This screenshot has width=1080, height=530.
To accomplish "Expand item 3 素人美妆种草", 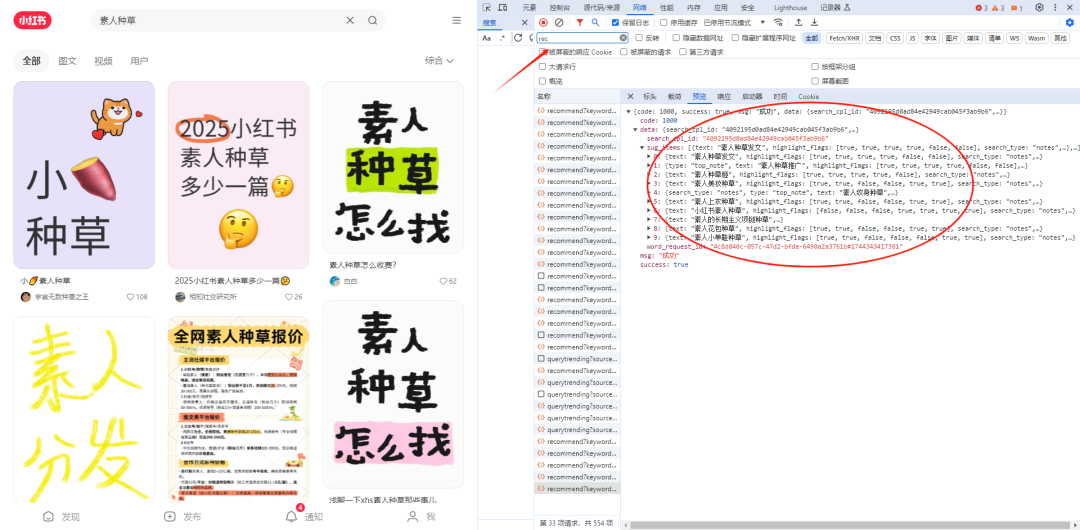I will pyautogui.click(x=649, y=183).
